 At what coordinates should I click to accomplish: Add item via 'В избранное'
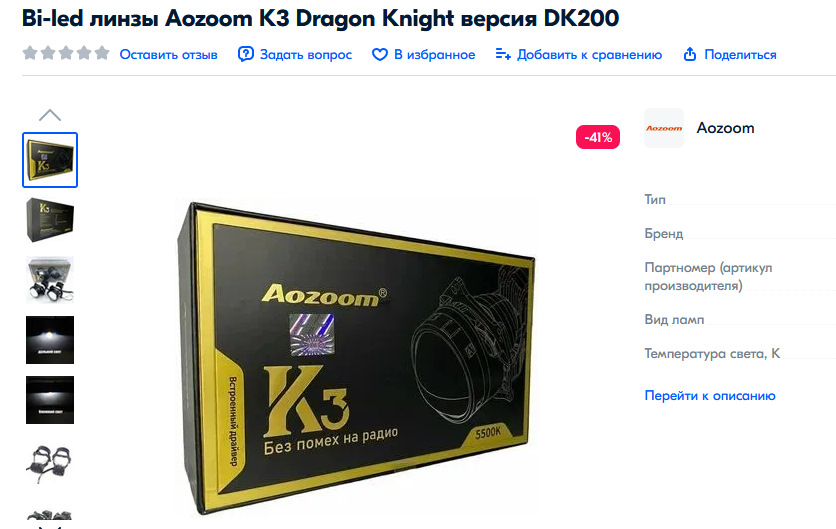(x=435, y=54)
